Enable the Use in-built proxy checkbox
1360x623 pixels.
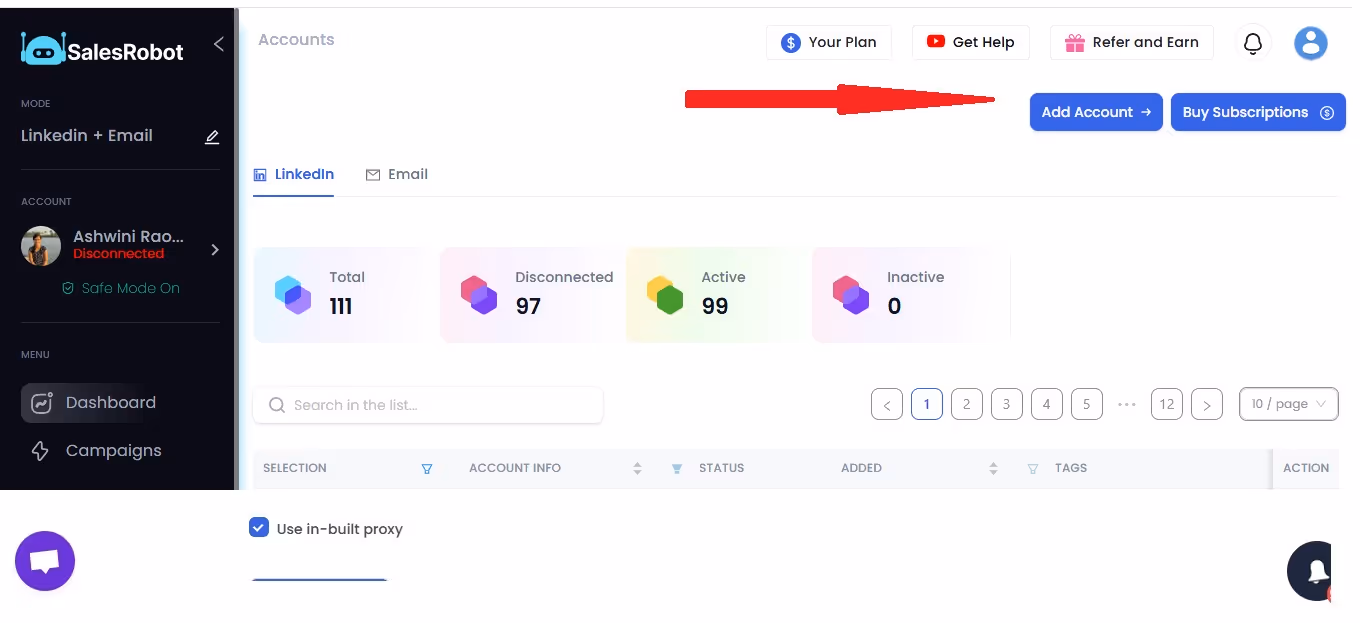click(x=259, y=528)
